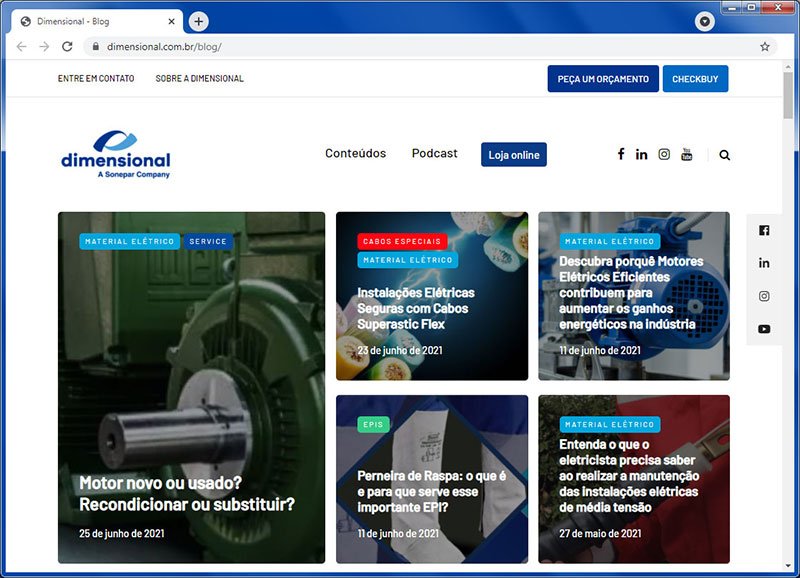This screenshot has width=800, height=578.
Task: Click the search magnifier icon in header
Action: click(x=725, y=155)
